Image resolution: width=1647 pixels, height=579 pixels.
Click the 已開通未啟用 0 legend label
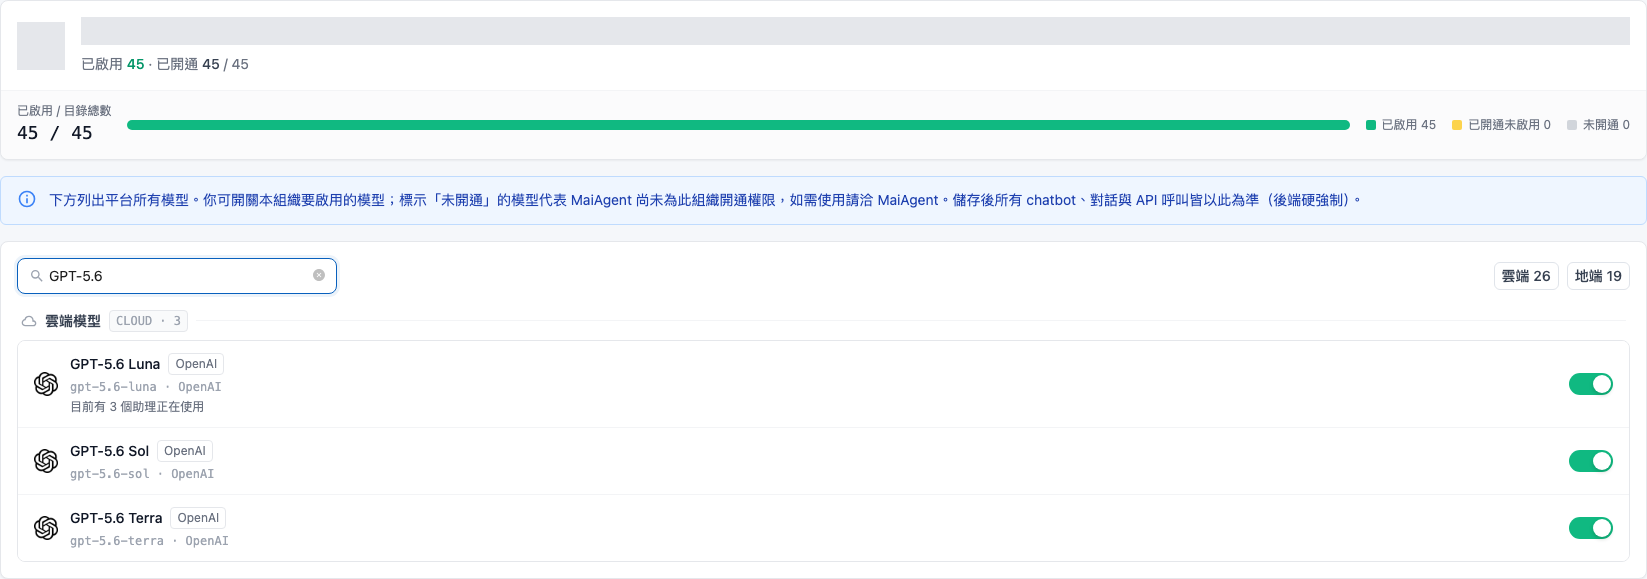coord(1509,125)
